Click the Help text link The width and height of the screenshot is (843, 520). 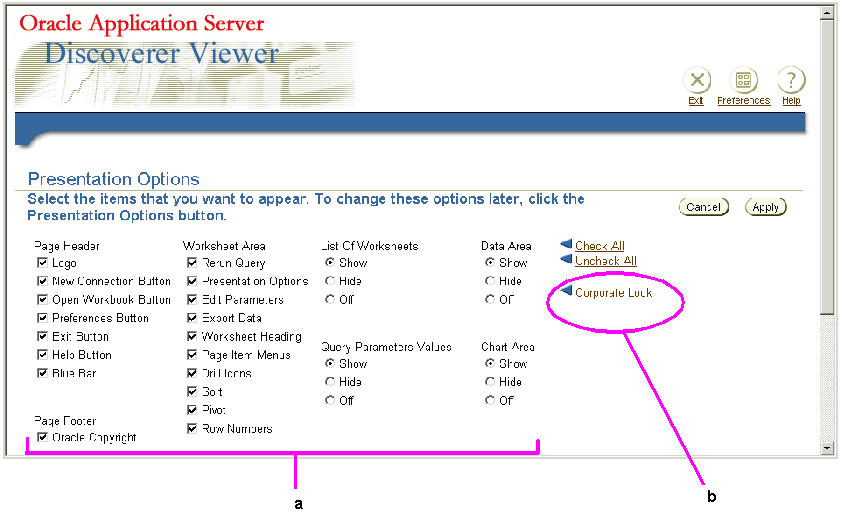pyautogui.click(x=791, y=101)
